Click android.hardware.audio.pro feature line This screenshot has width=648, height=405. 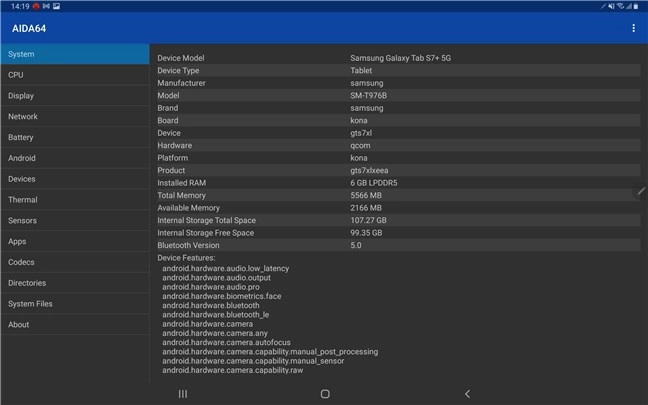pos(211,287)
